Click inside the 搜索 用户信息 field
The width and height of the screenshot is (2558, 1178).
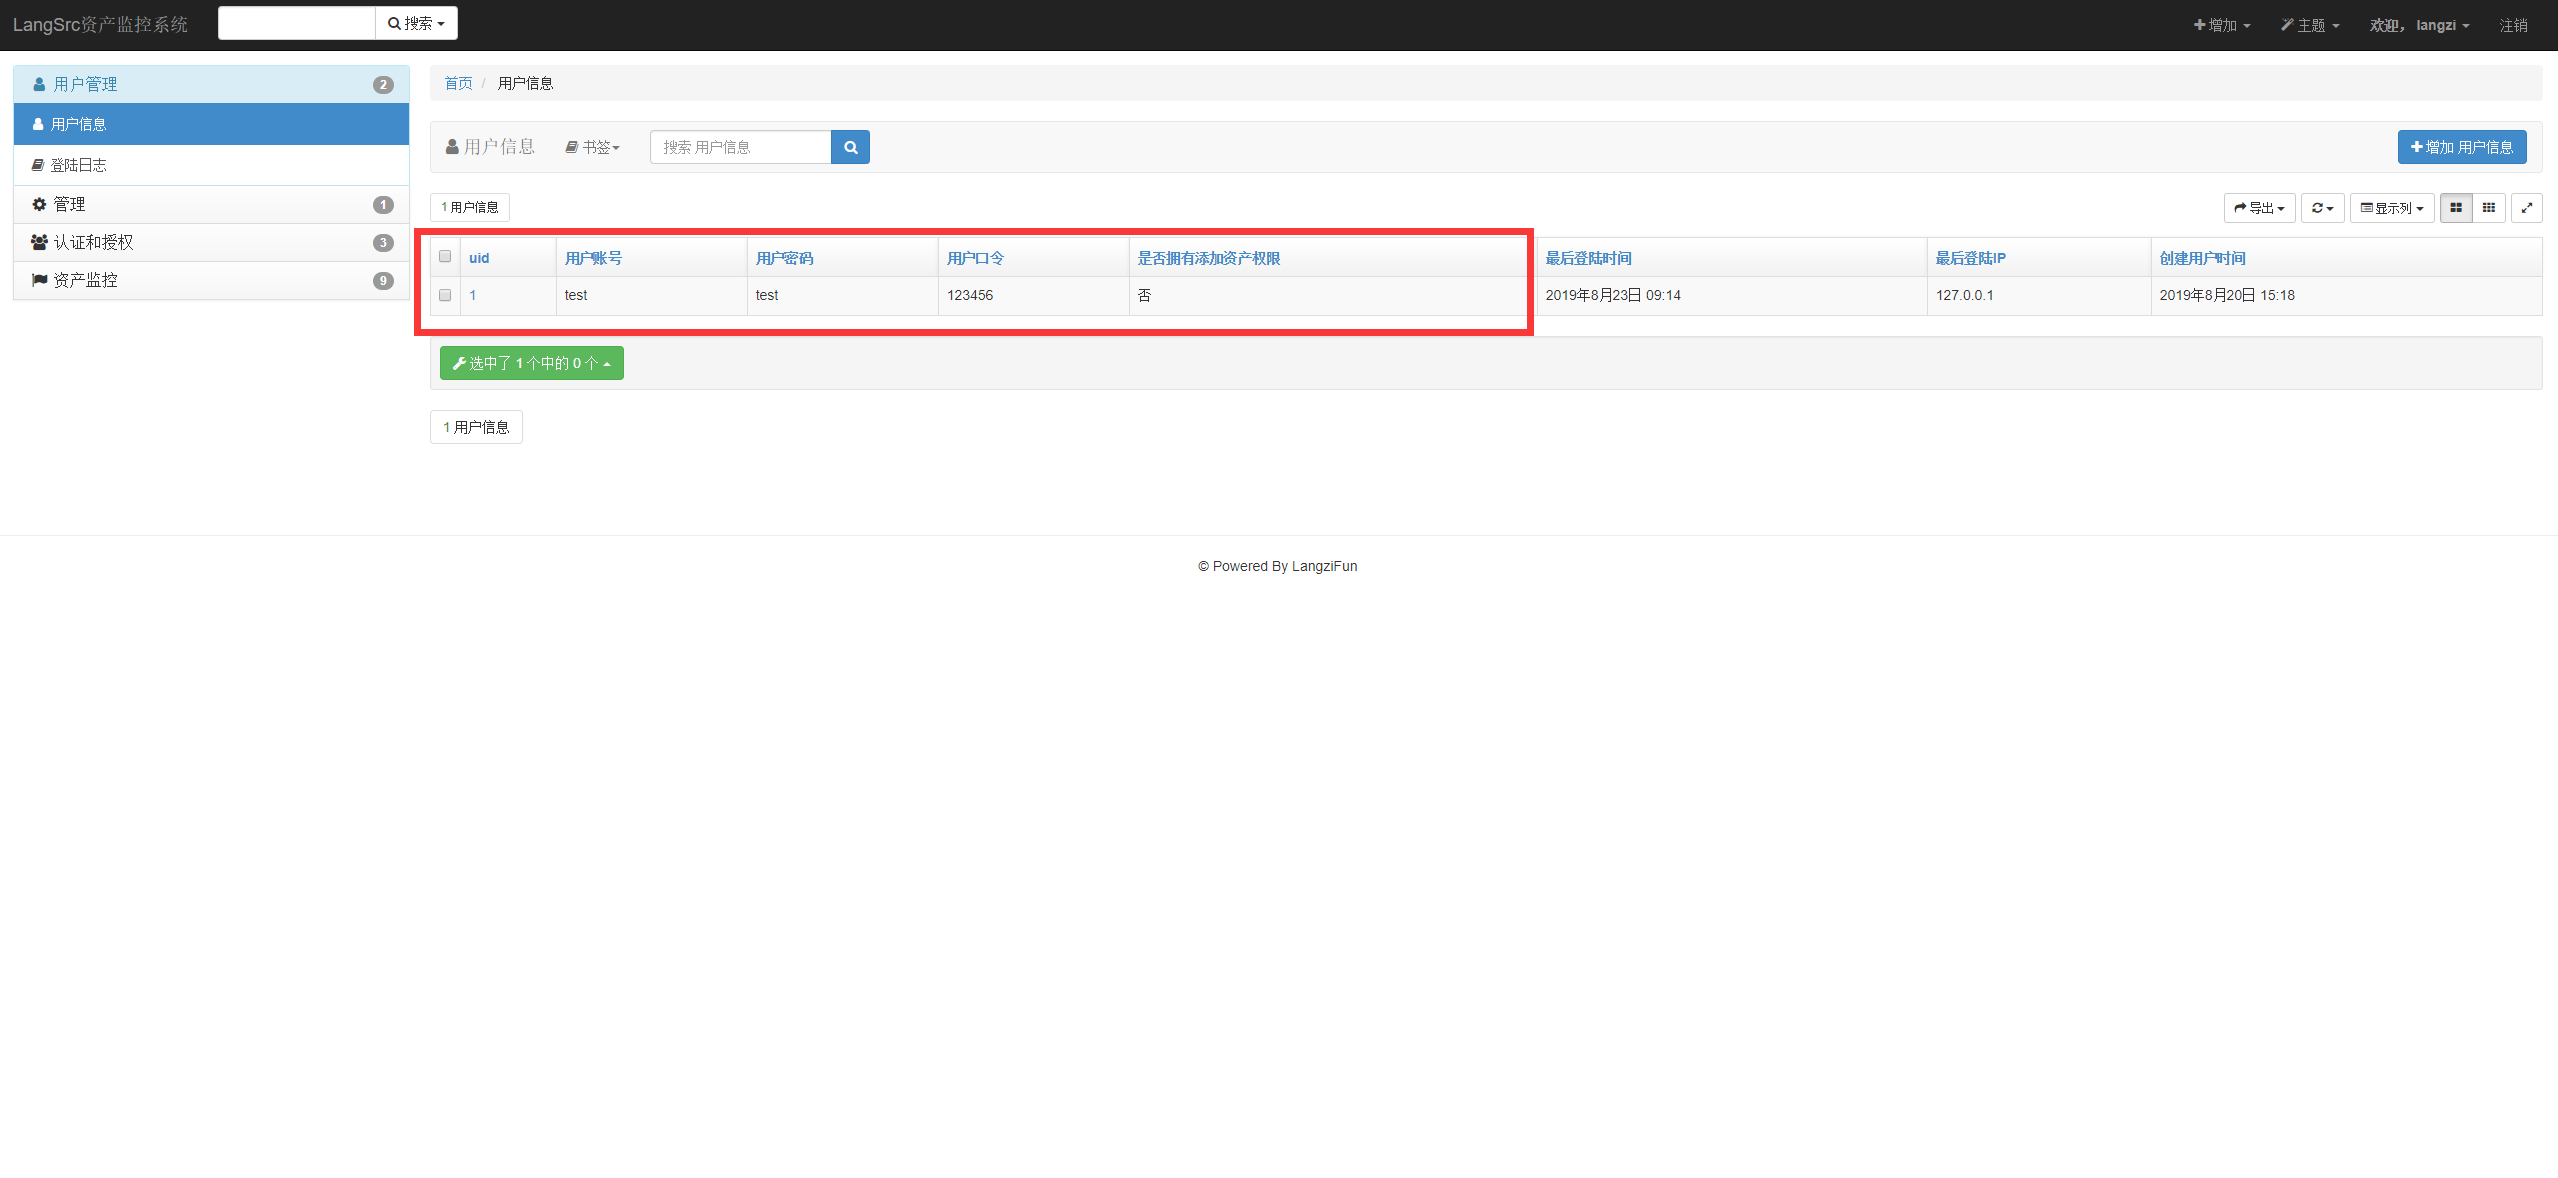click(740, 147)
